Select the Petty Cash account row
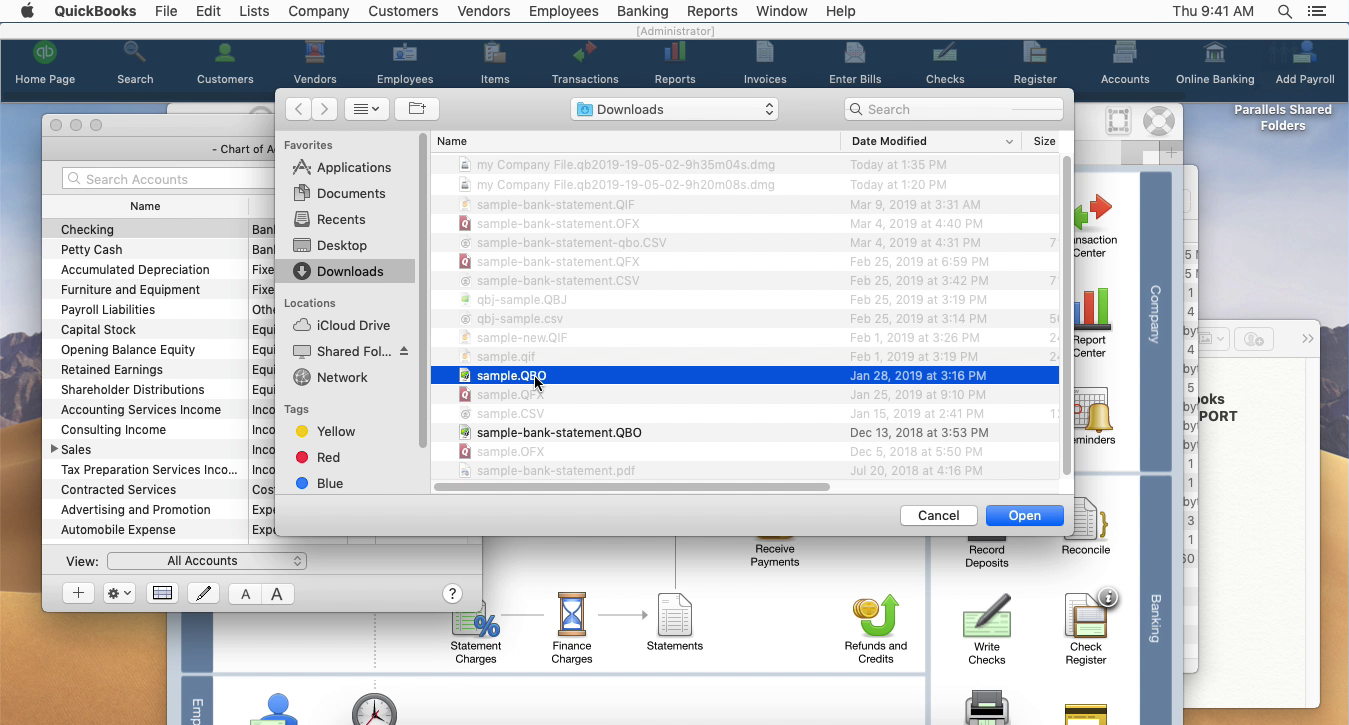Image resolution: width=1349 pixels, height=725 pixels. click(160, 249)
